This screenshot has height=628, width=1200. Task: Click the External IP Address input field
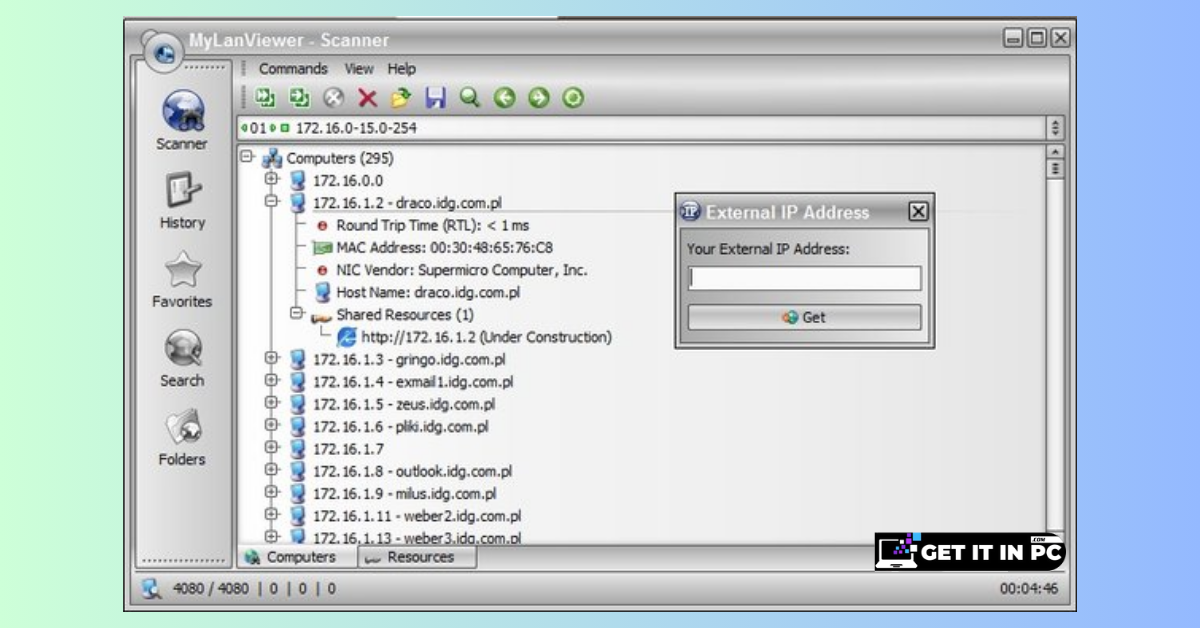click(804, 278)
